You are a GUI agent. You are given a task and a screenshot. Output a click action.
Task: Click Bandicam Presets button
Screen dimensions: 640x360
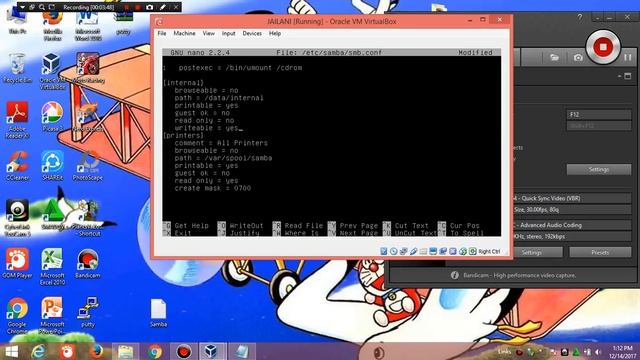click(600, 252)
